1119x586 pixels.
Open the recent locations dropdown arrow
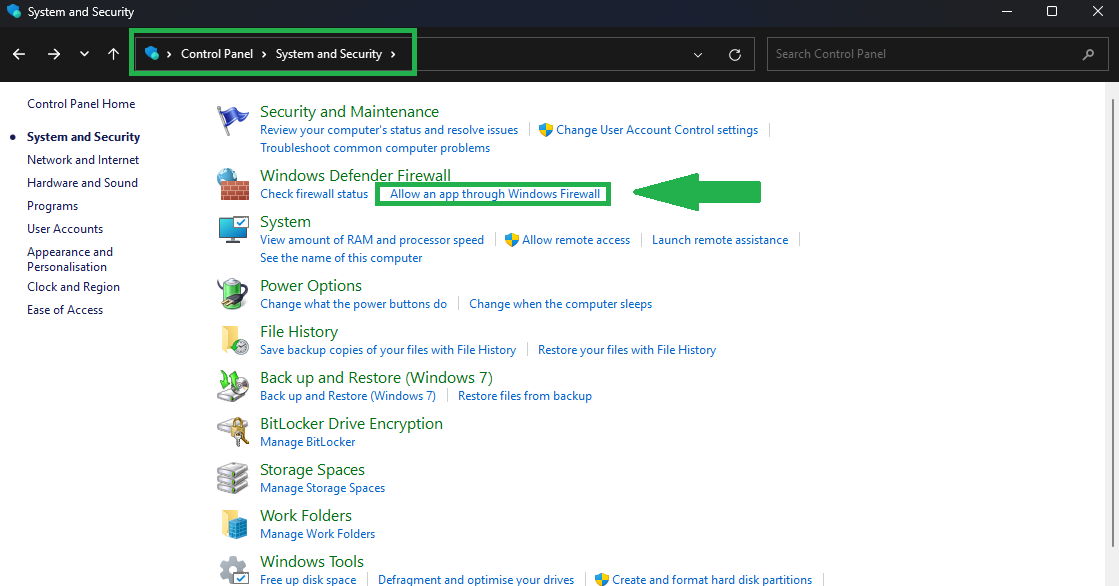coord(84,54)
